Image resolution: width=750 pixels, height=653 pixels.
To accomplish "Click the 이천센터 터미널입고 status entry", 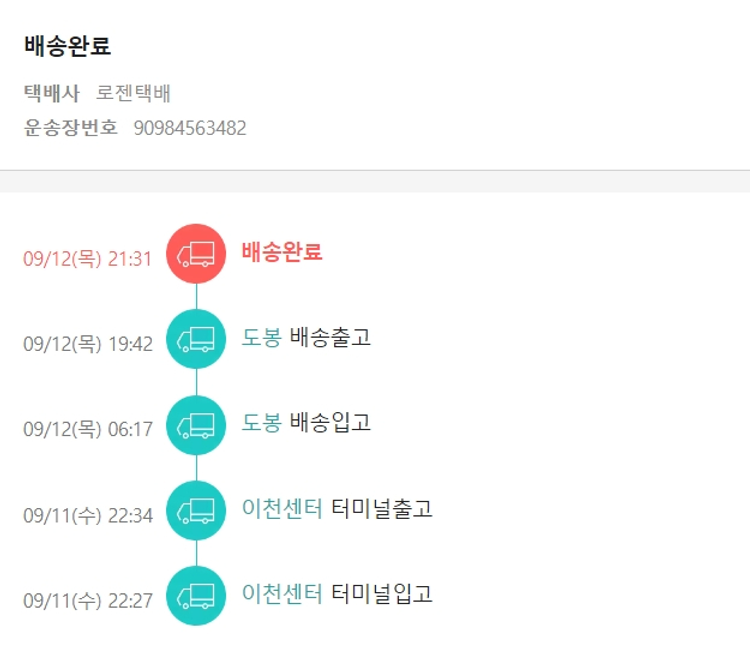I will click(337, 594).
